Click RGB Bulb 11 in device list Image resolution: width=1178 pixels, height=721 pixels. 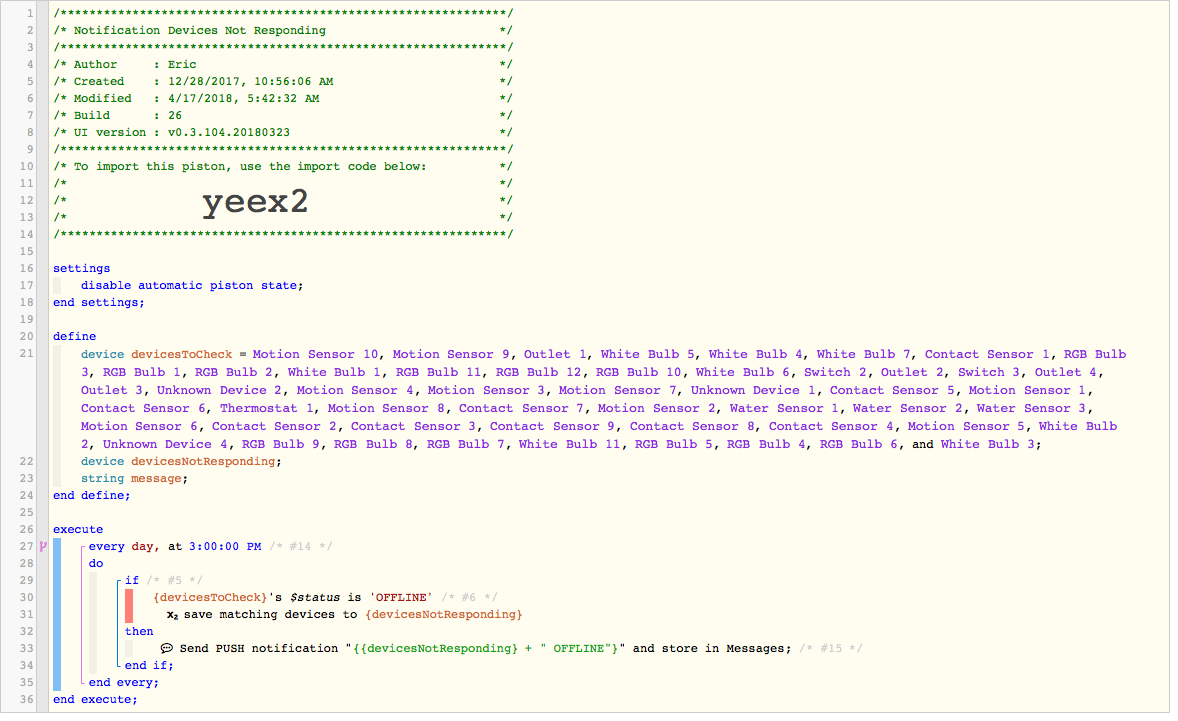click(438, 373)
